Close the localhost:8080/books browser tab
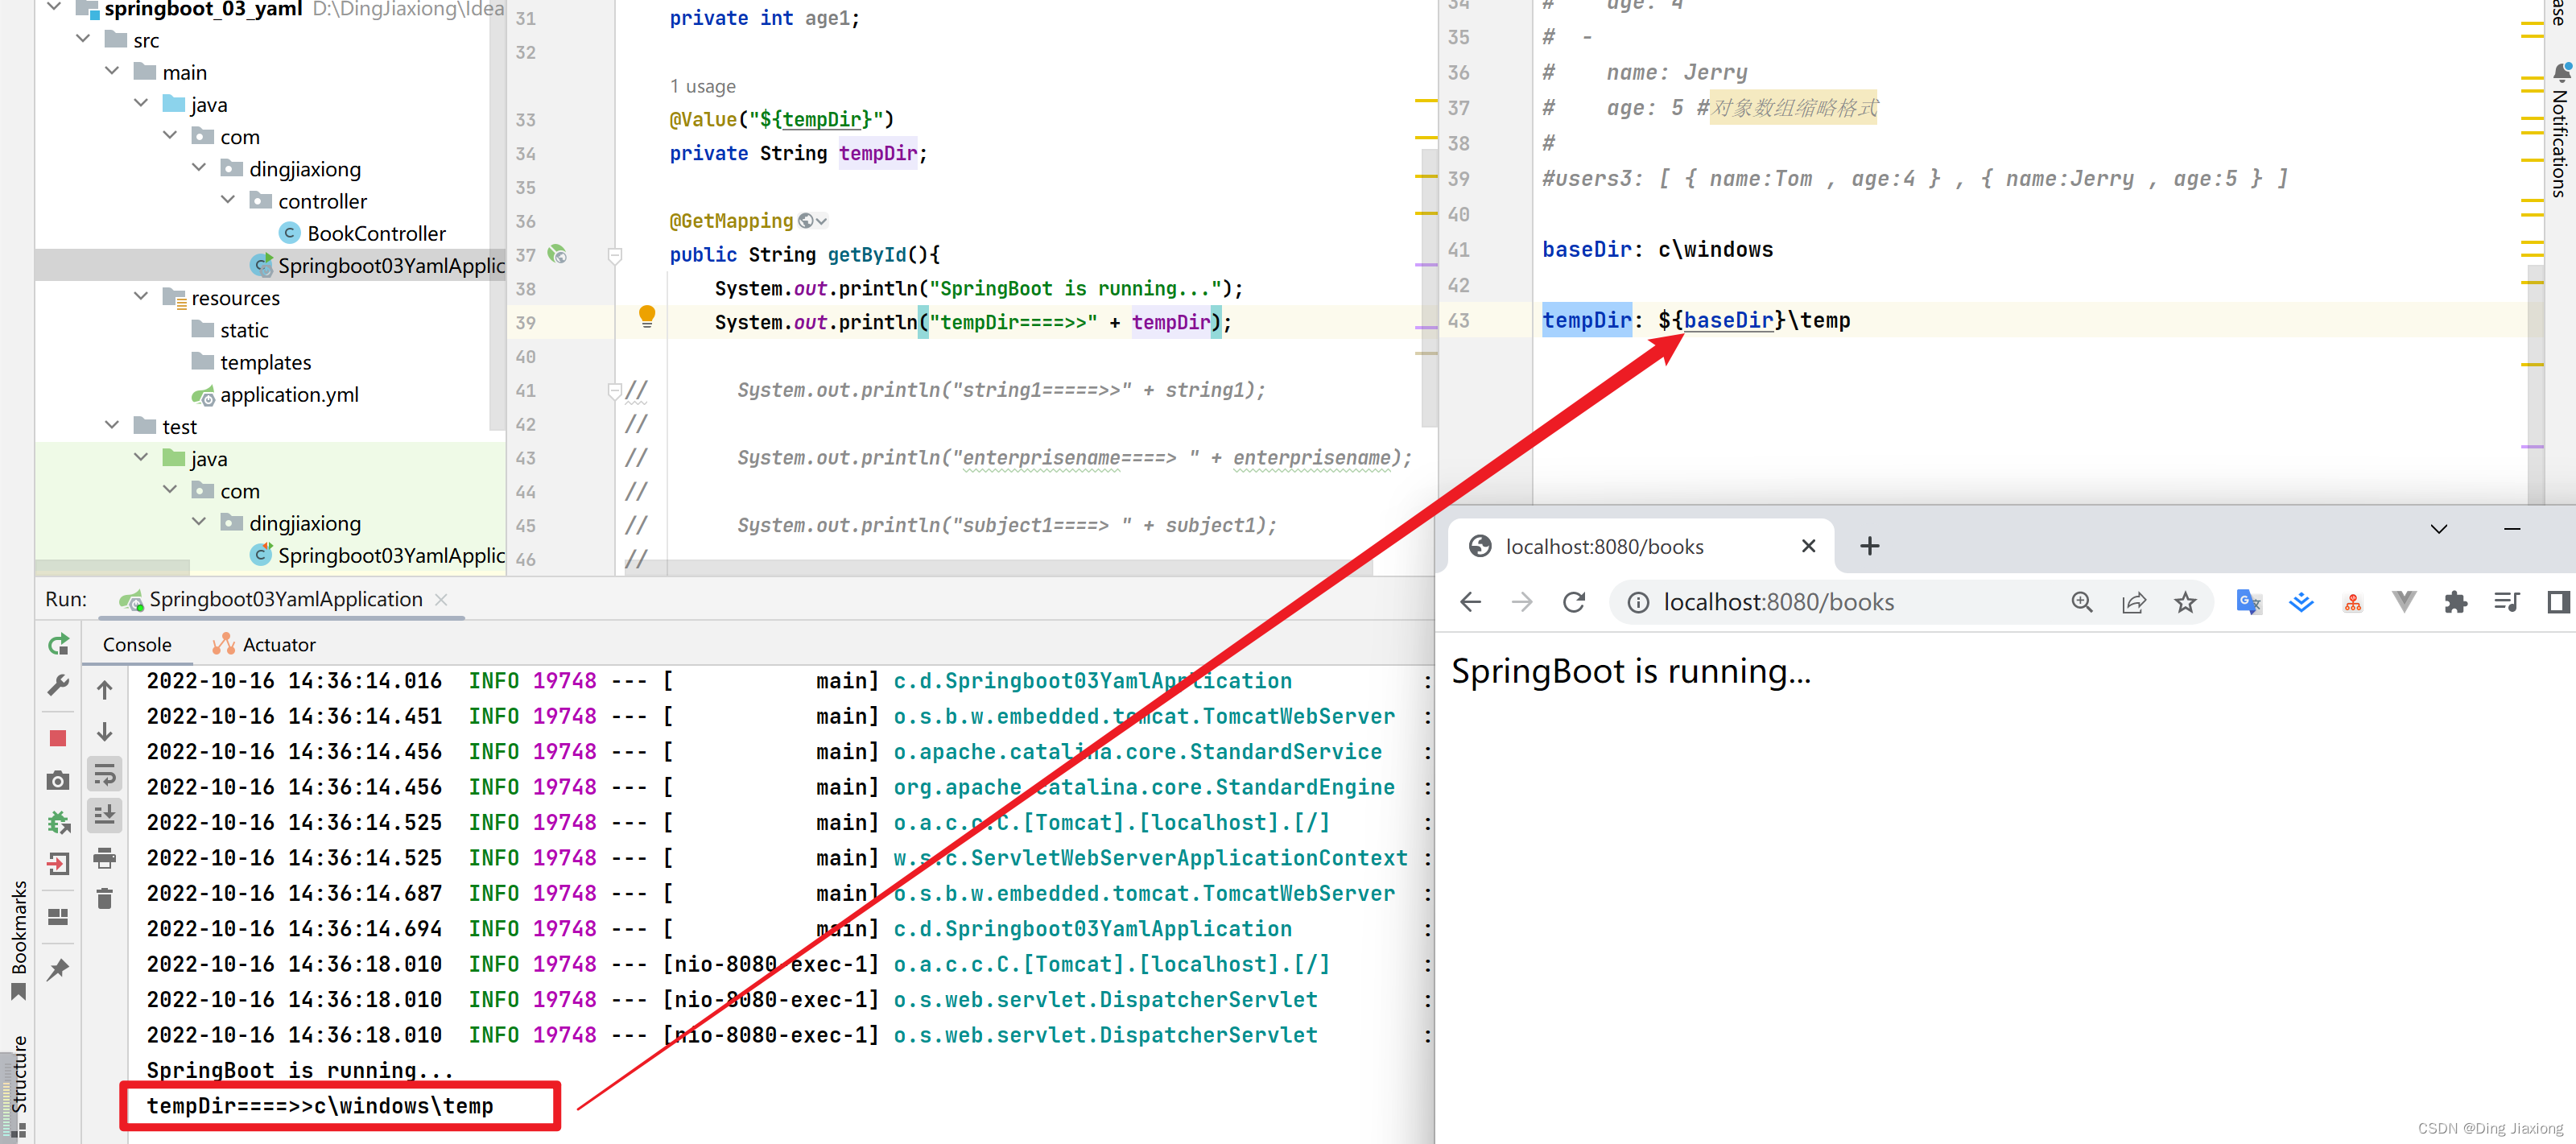The image size is (2576, 1144). [1807, 546]
